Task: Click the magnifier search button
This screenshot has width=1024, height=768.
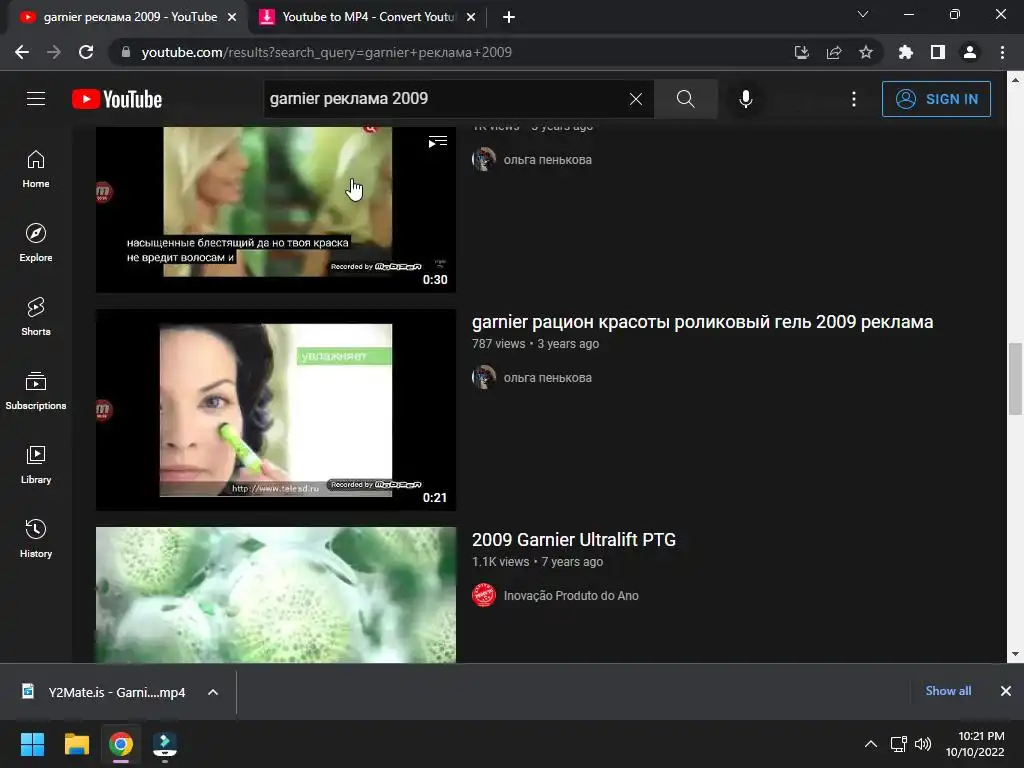Action: [685, 99]
